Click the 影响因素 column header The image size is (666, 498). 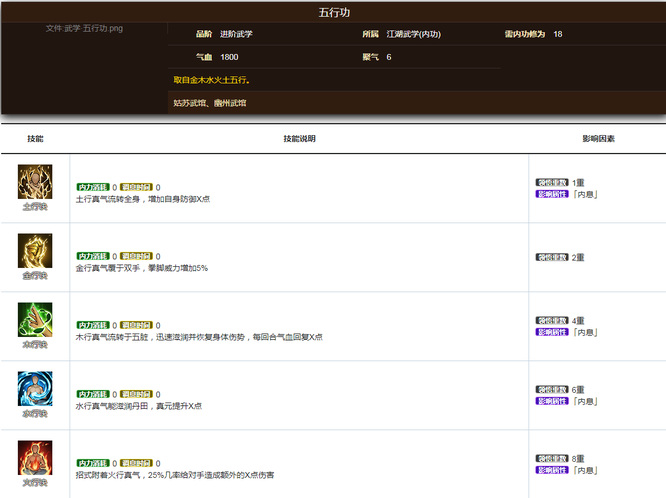pyautogui.click(x=598, y=138)
